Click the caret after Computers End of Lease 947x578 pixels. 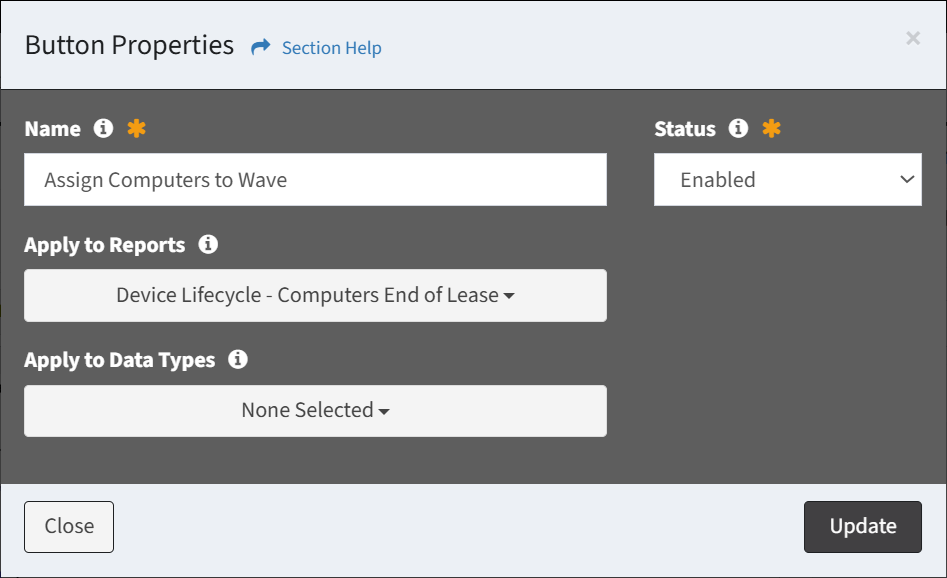(x=509, y=296)
